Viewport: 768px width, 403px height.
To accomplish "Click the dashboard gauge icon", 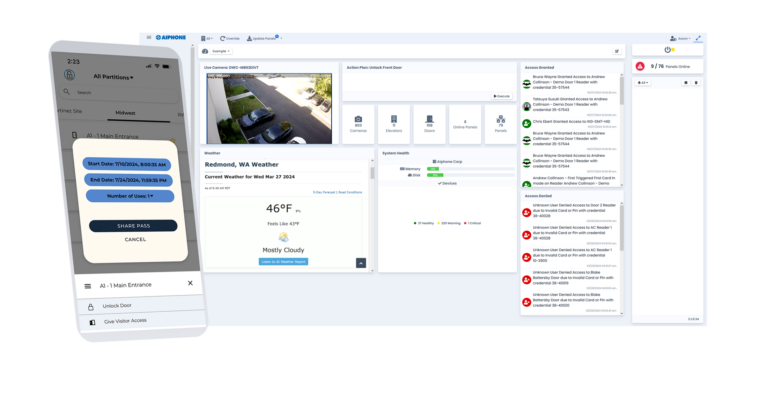I will click(205, 51).
